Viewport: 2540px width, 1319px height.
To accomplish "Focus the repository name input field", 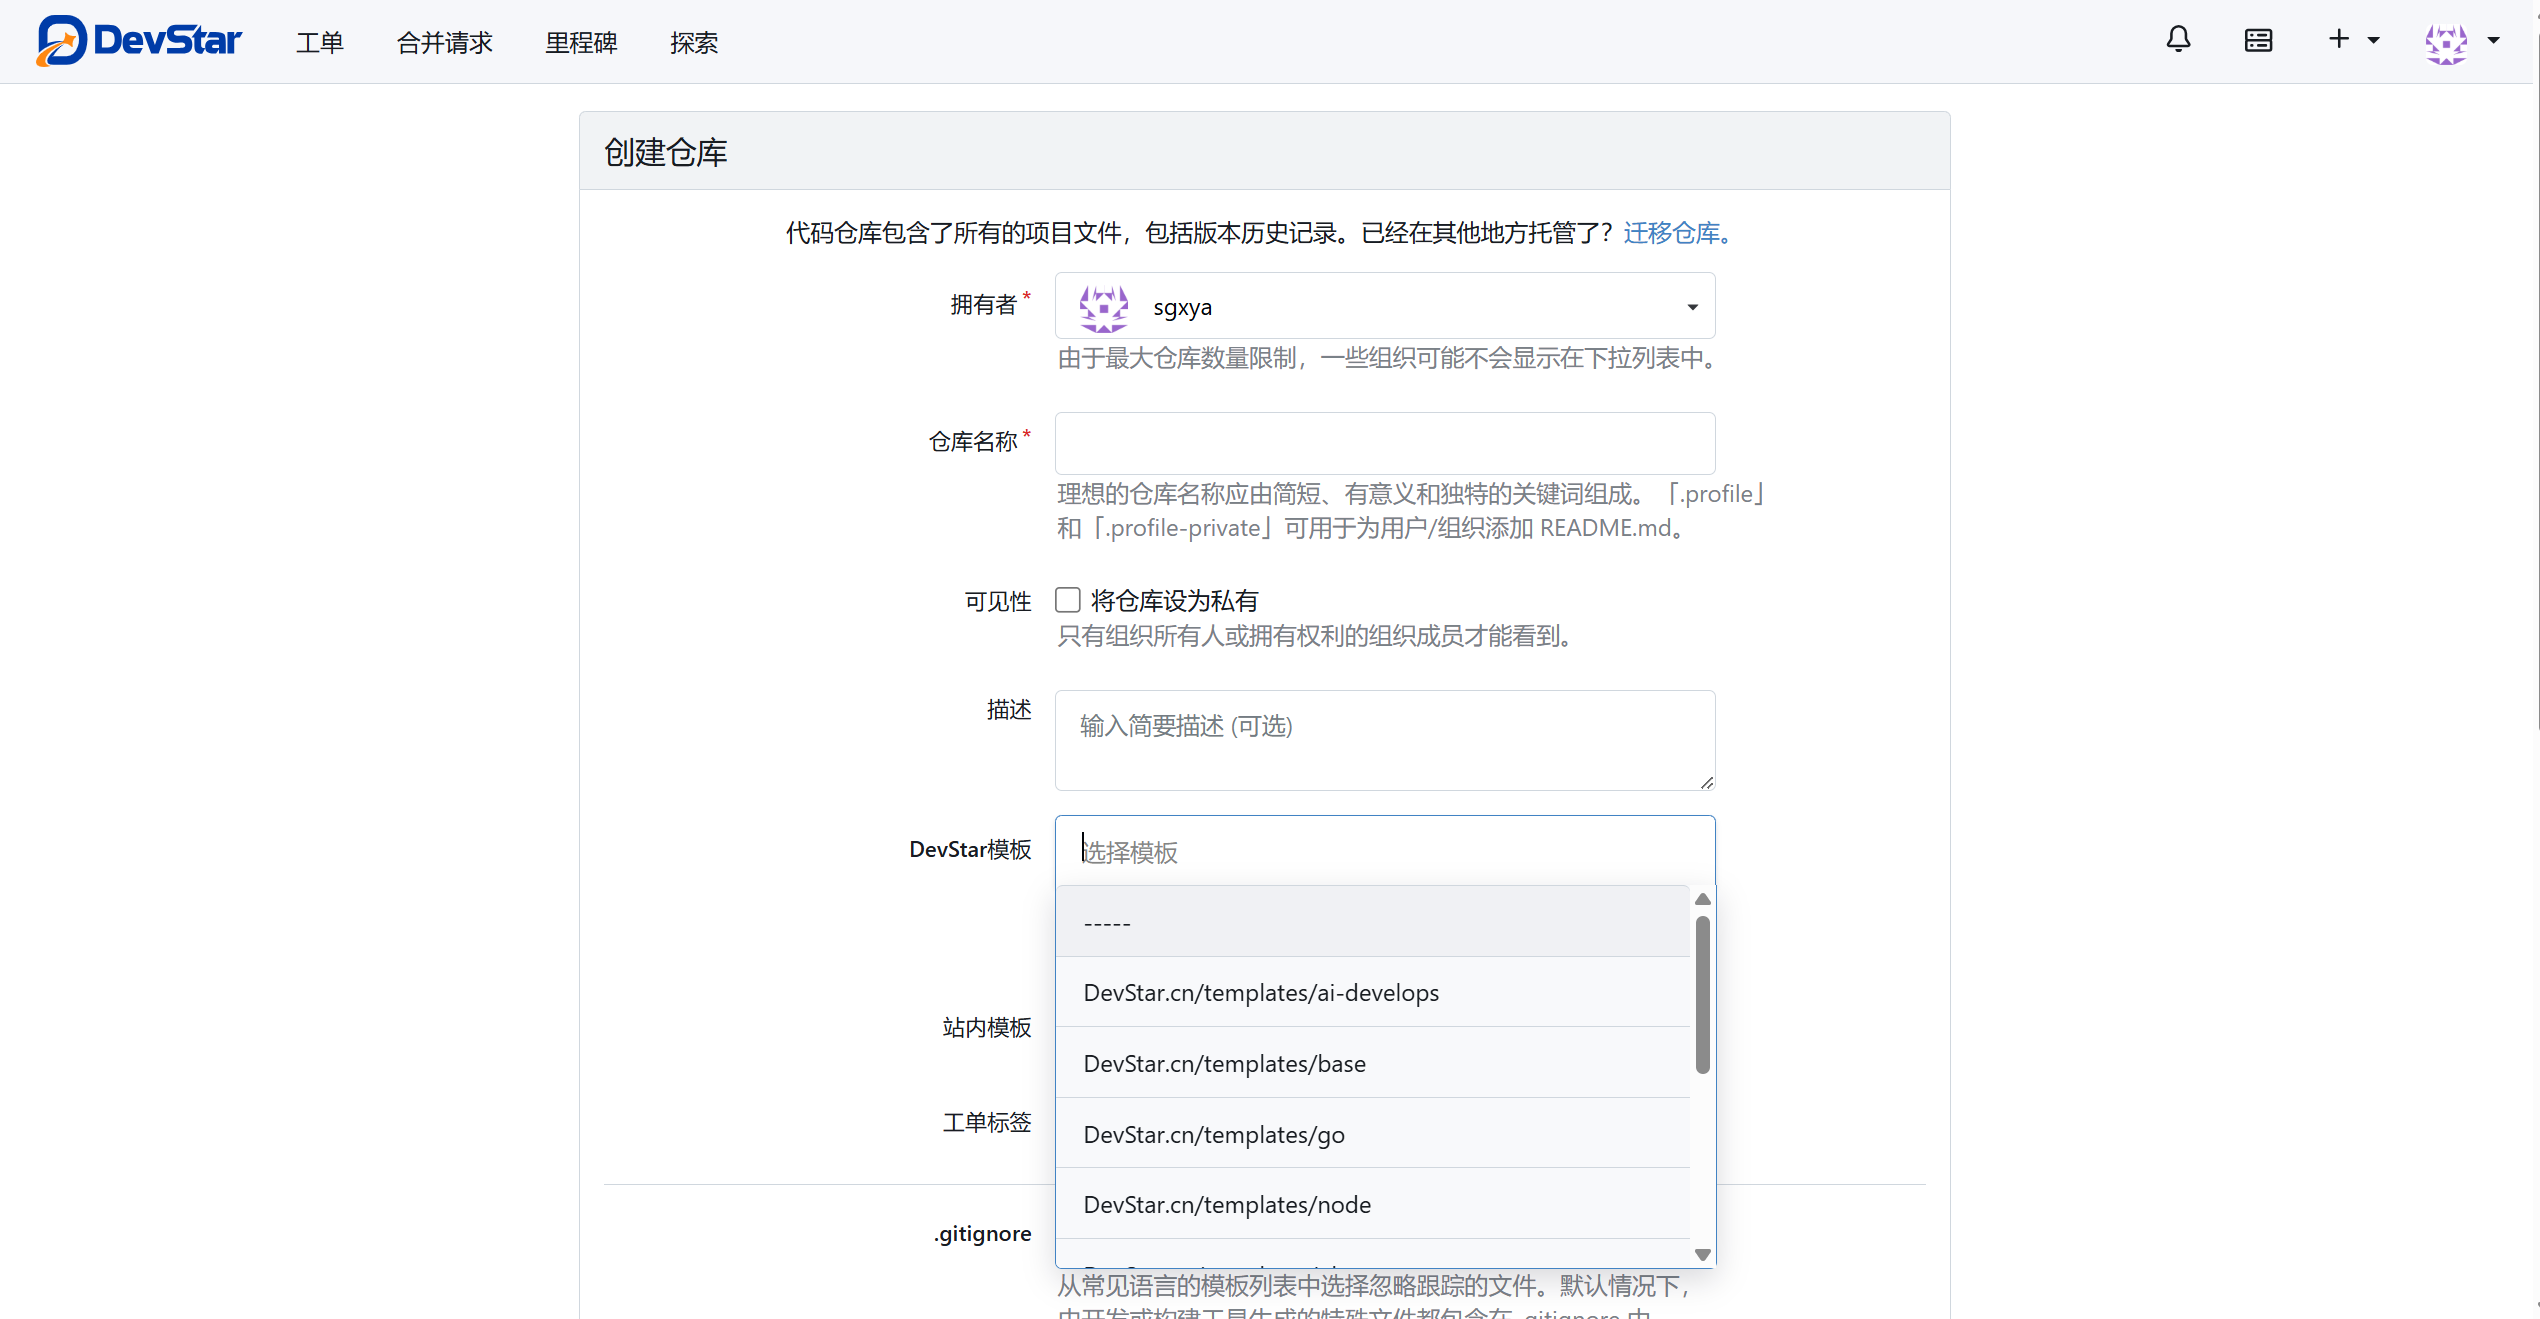I will [x=1384, y=443].
